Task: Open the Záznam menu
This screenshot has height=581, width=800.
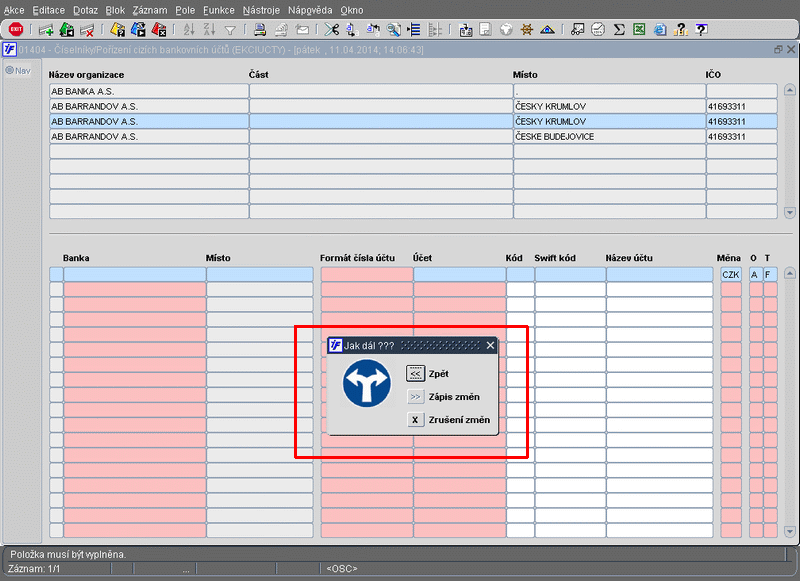Action: click(150, 9)
